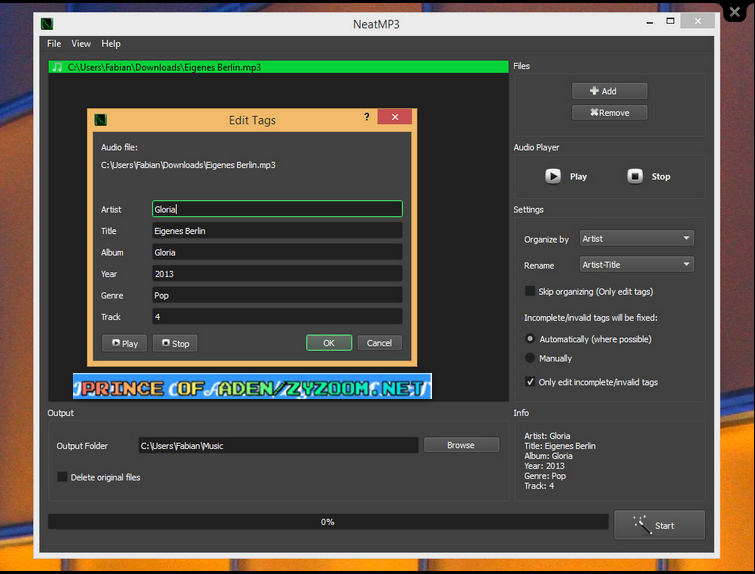The width and height of the screenshot is (755, 574).
Task: Click the Title field Eigenes Berlin
Action: tap(277, 231)
